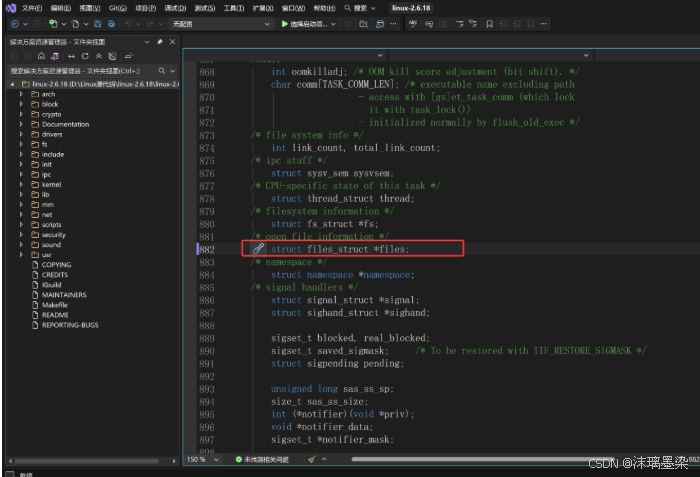
Task: Collapse the linux-2.6.18 root node
Action: coord(12,84)
